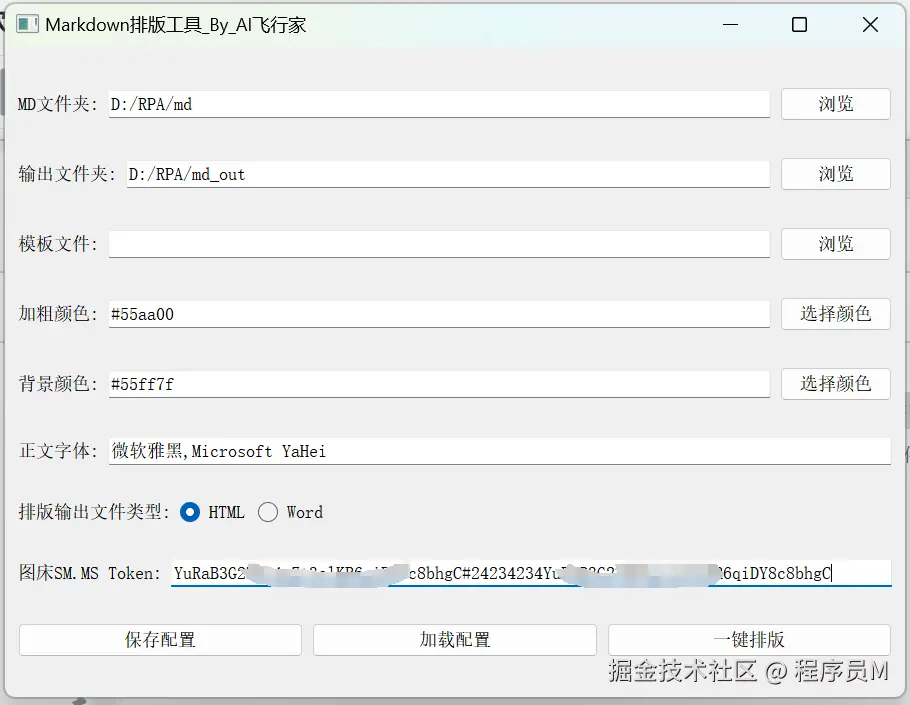Minimize the Markdown排版工具 window
This screenshot has height=705, width=910.
[x=729, y=24]
